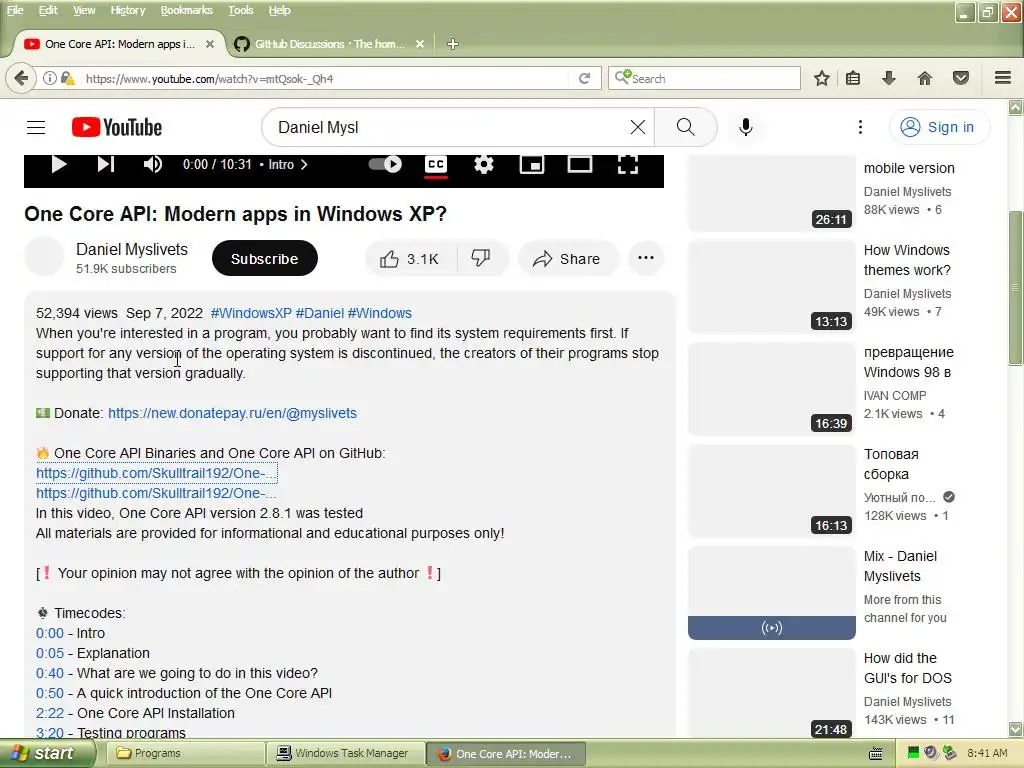The height and width of the screenshot is (768, 1024).
Task: Open How did the GUI's for DOS video
Action: pos(908,668)
